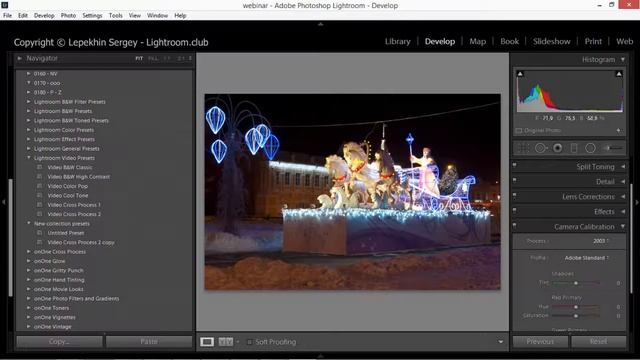
Task: Click the Video B&W High Contrast preset icon
Action: click(40, 177)
